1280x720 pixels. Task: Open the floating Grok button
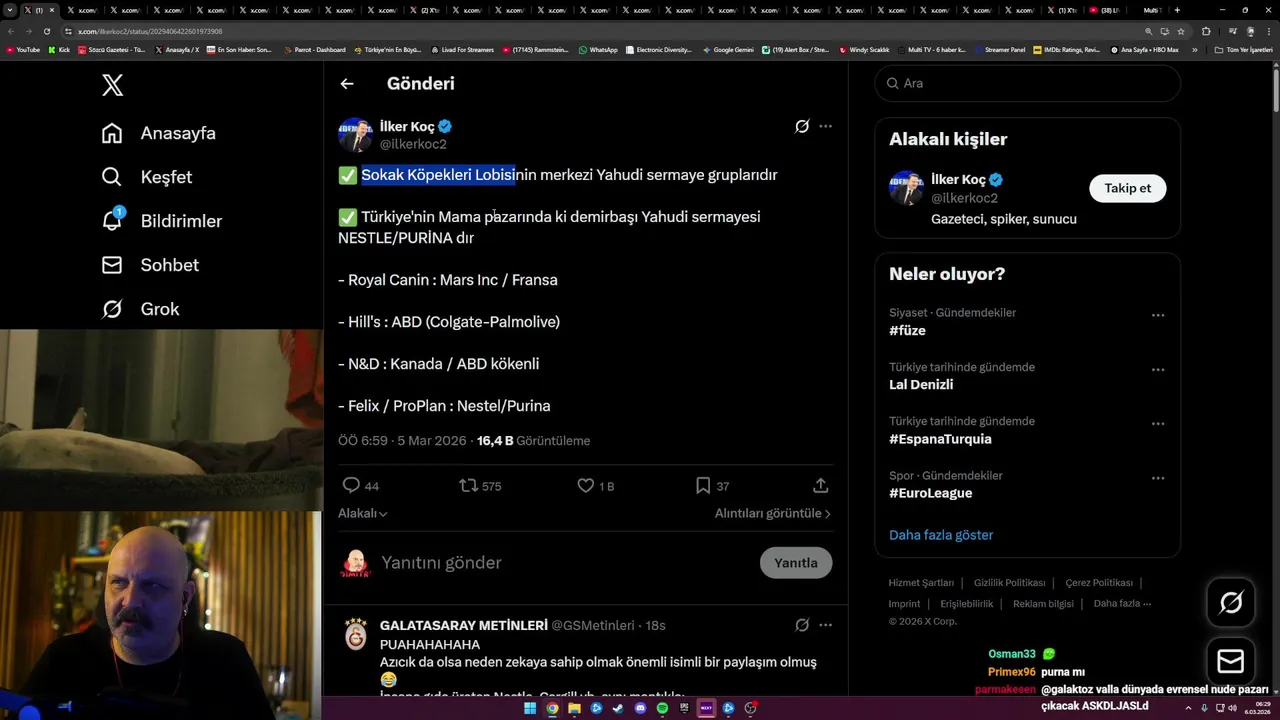click(x=1231, y=602)
